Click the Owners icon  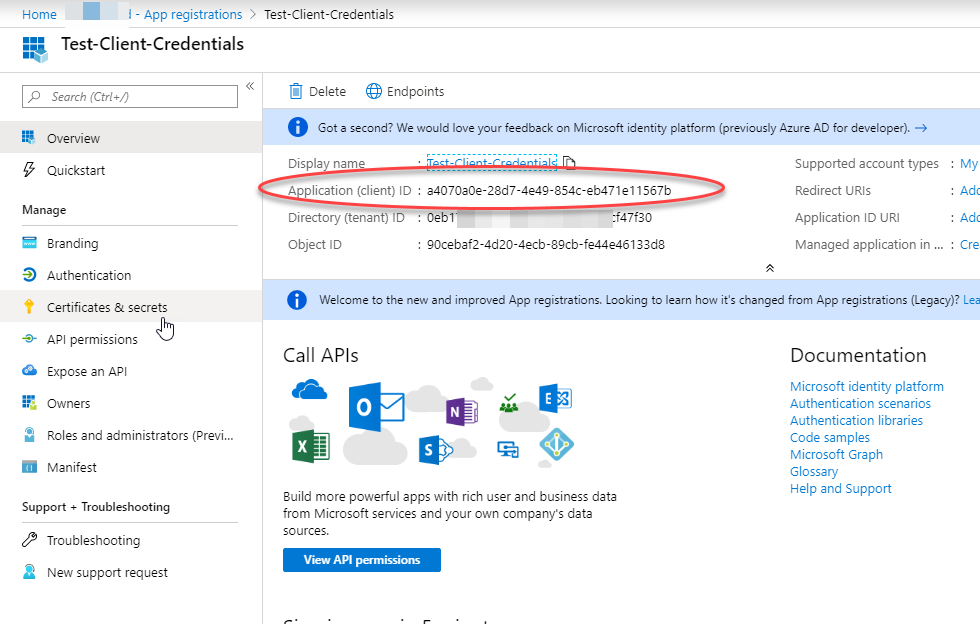click(29, 402)
